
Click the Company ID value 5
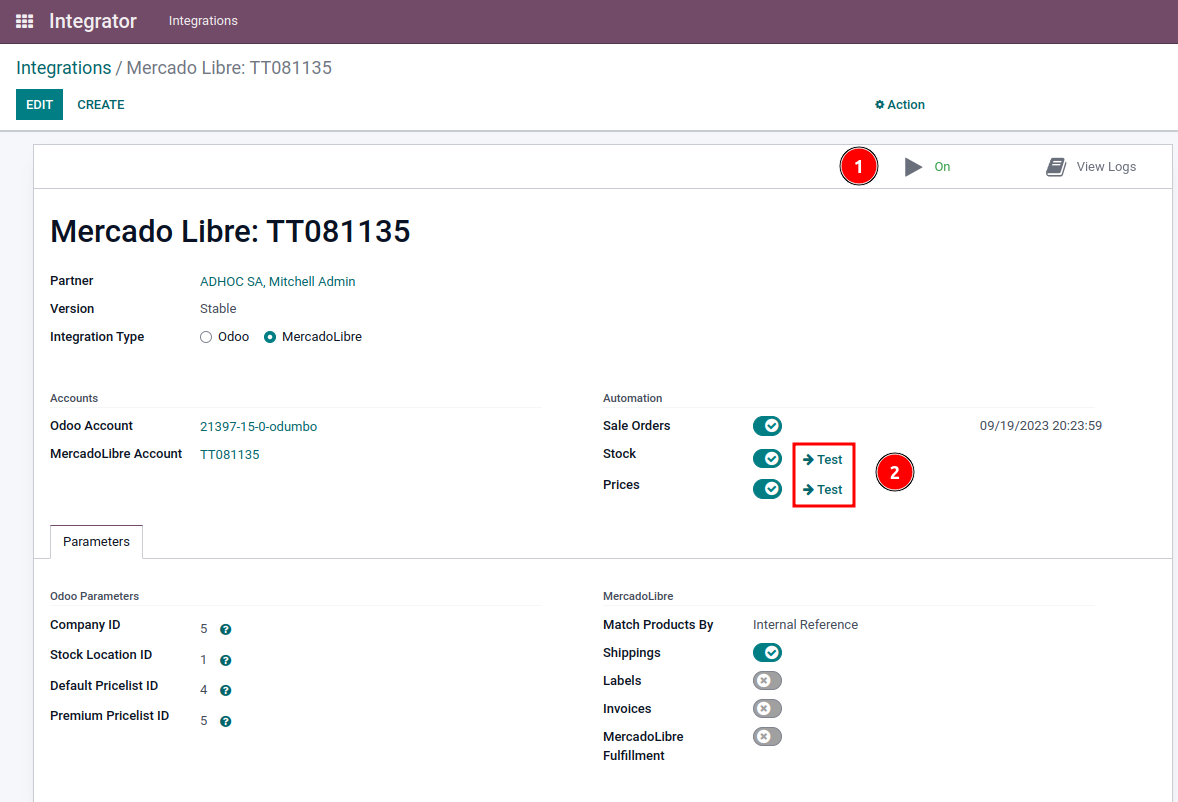pos(204,629)
